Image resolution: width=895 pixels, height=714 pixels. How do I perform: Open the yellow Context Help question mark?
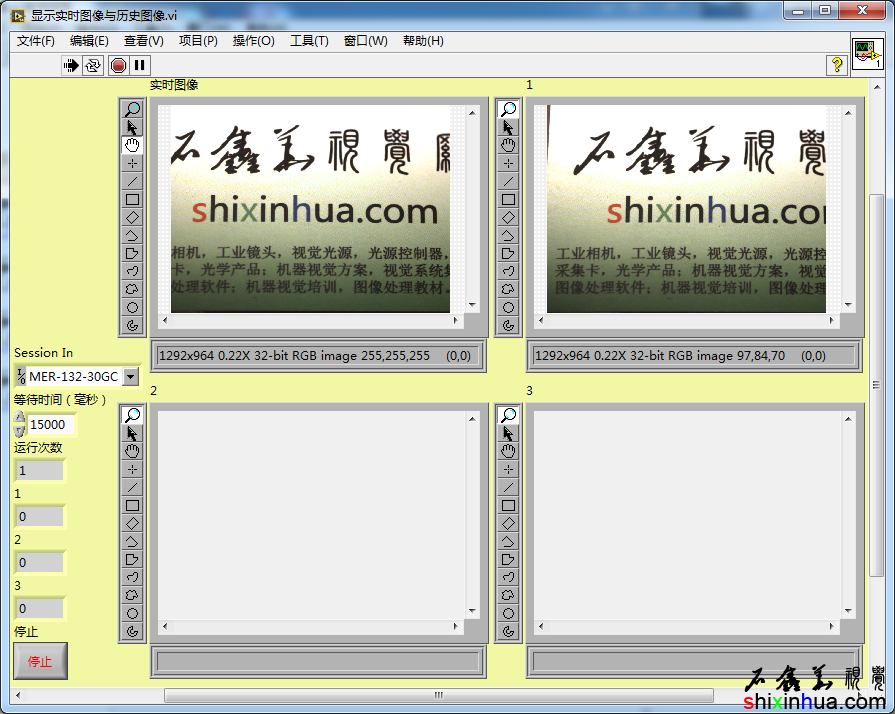pyautogui.click(x=836, y=65)
